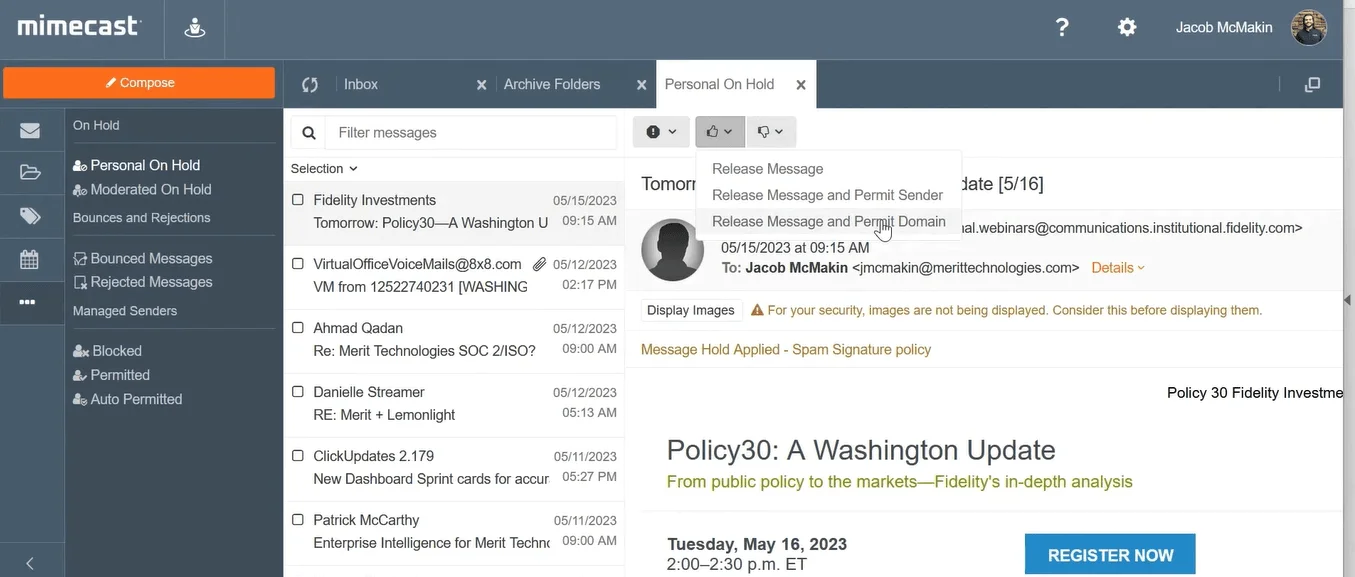Open the calendar icon in sidebar
The image size is (1355, 577).
30,260
